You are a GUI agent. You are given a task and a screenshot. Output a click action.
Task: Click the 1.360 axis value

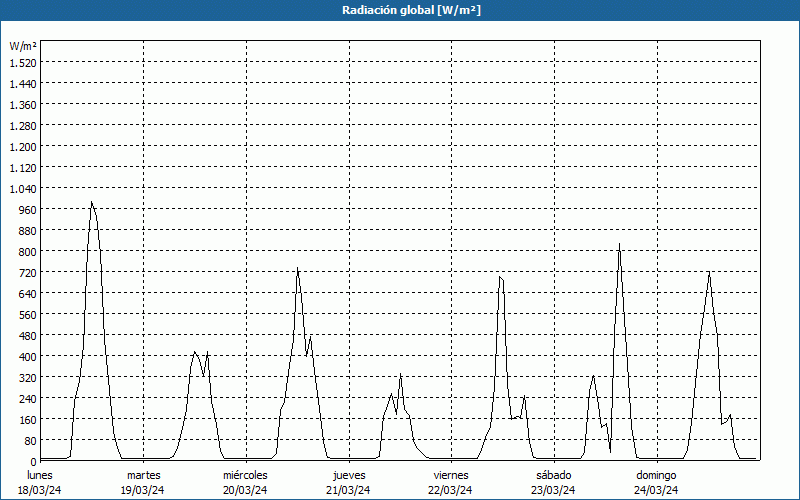23,105
